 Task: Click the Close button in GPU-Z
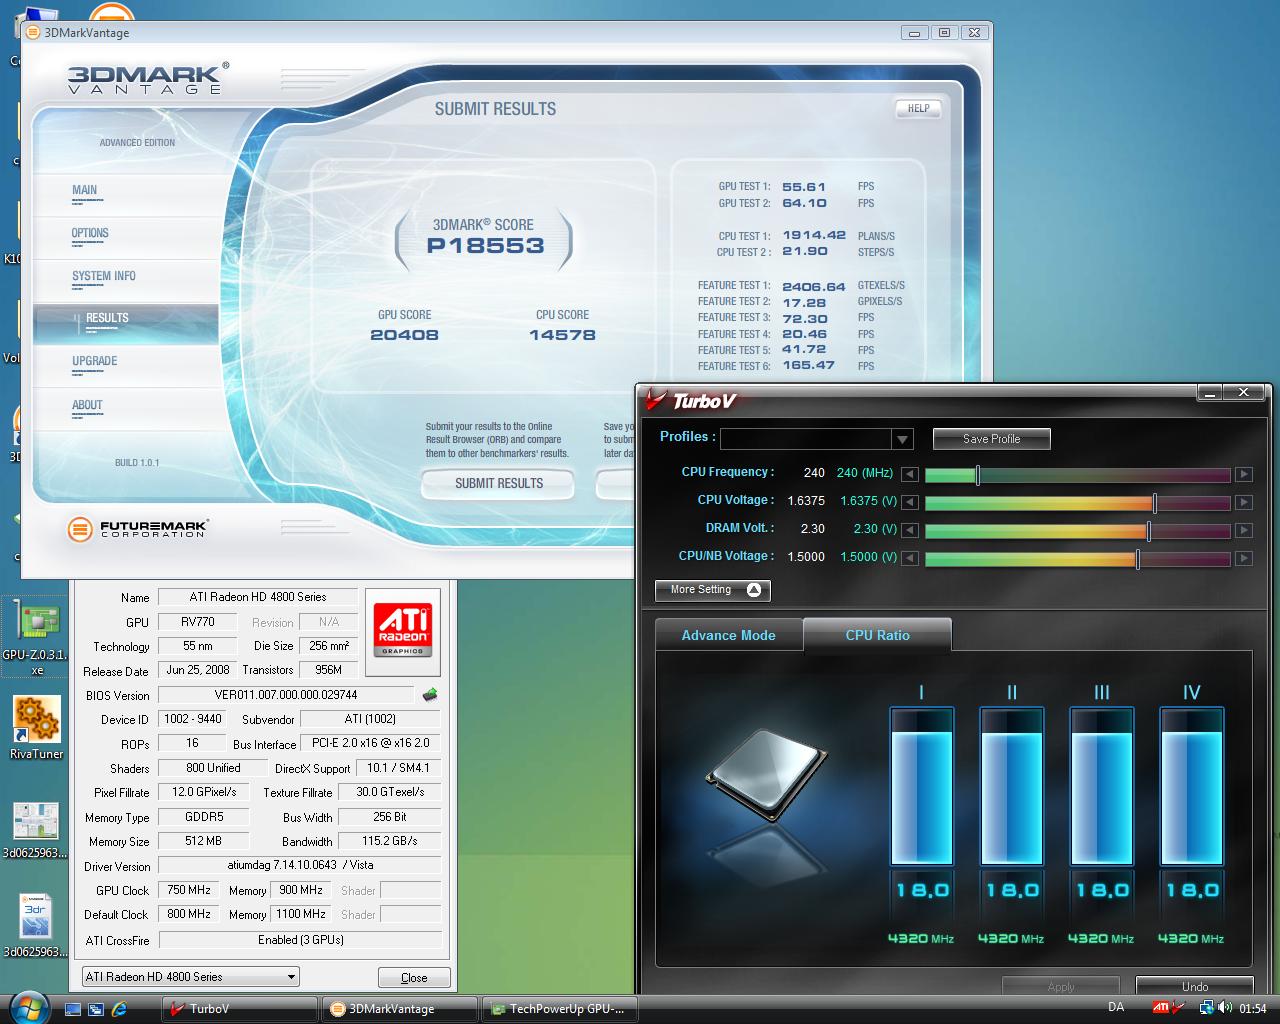click(x=414, y=978)
